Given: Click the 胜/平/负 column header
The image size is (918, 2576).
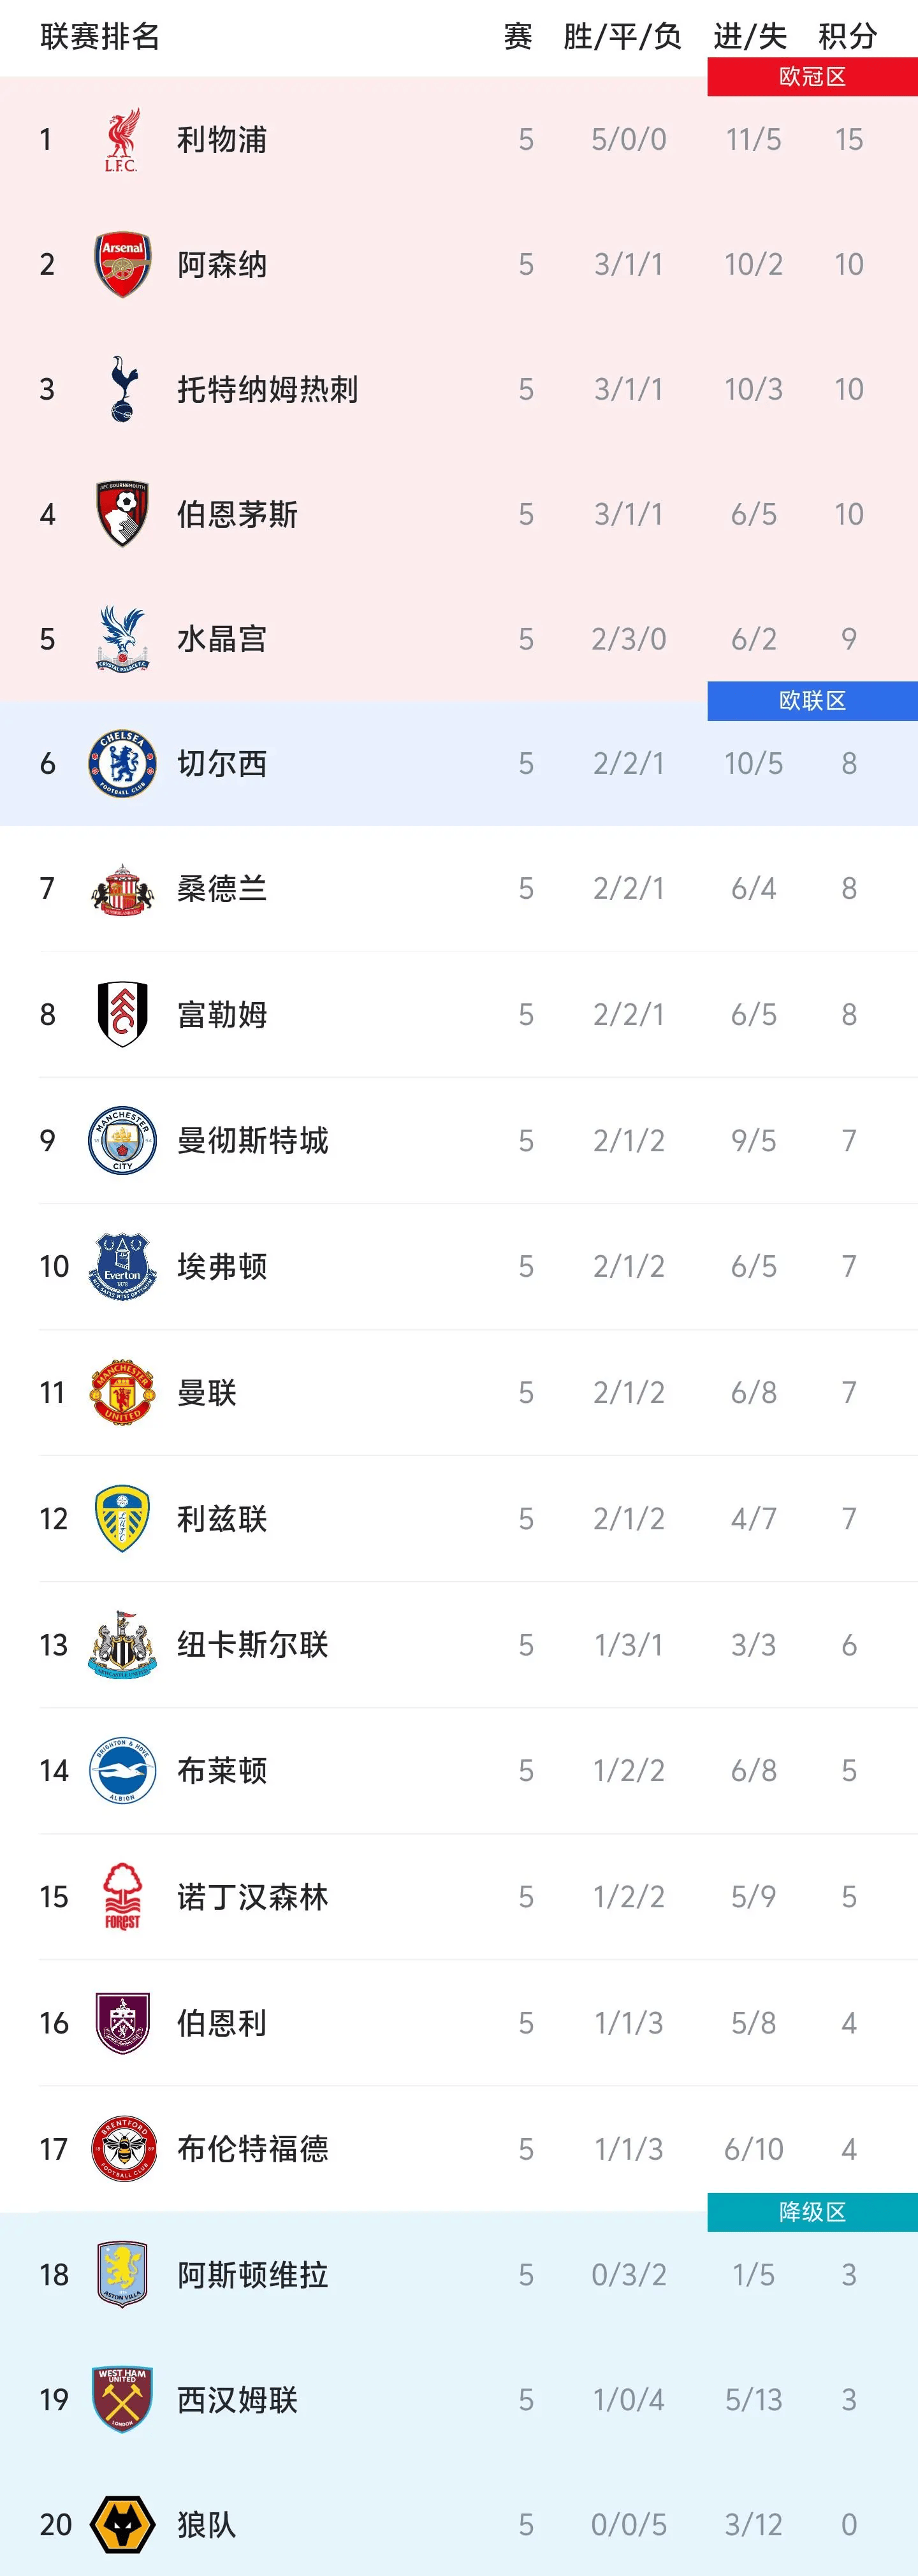Looking at the screenshot, I should coord(622,37).
